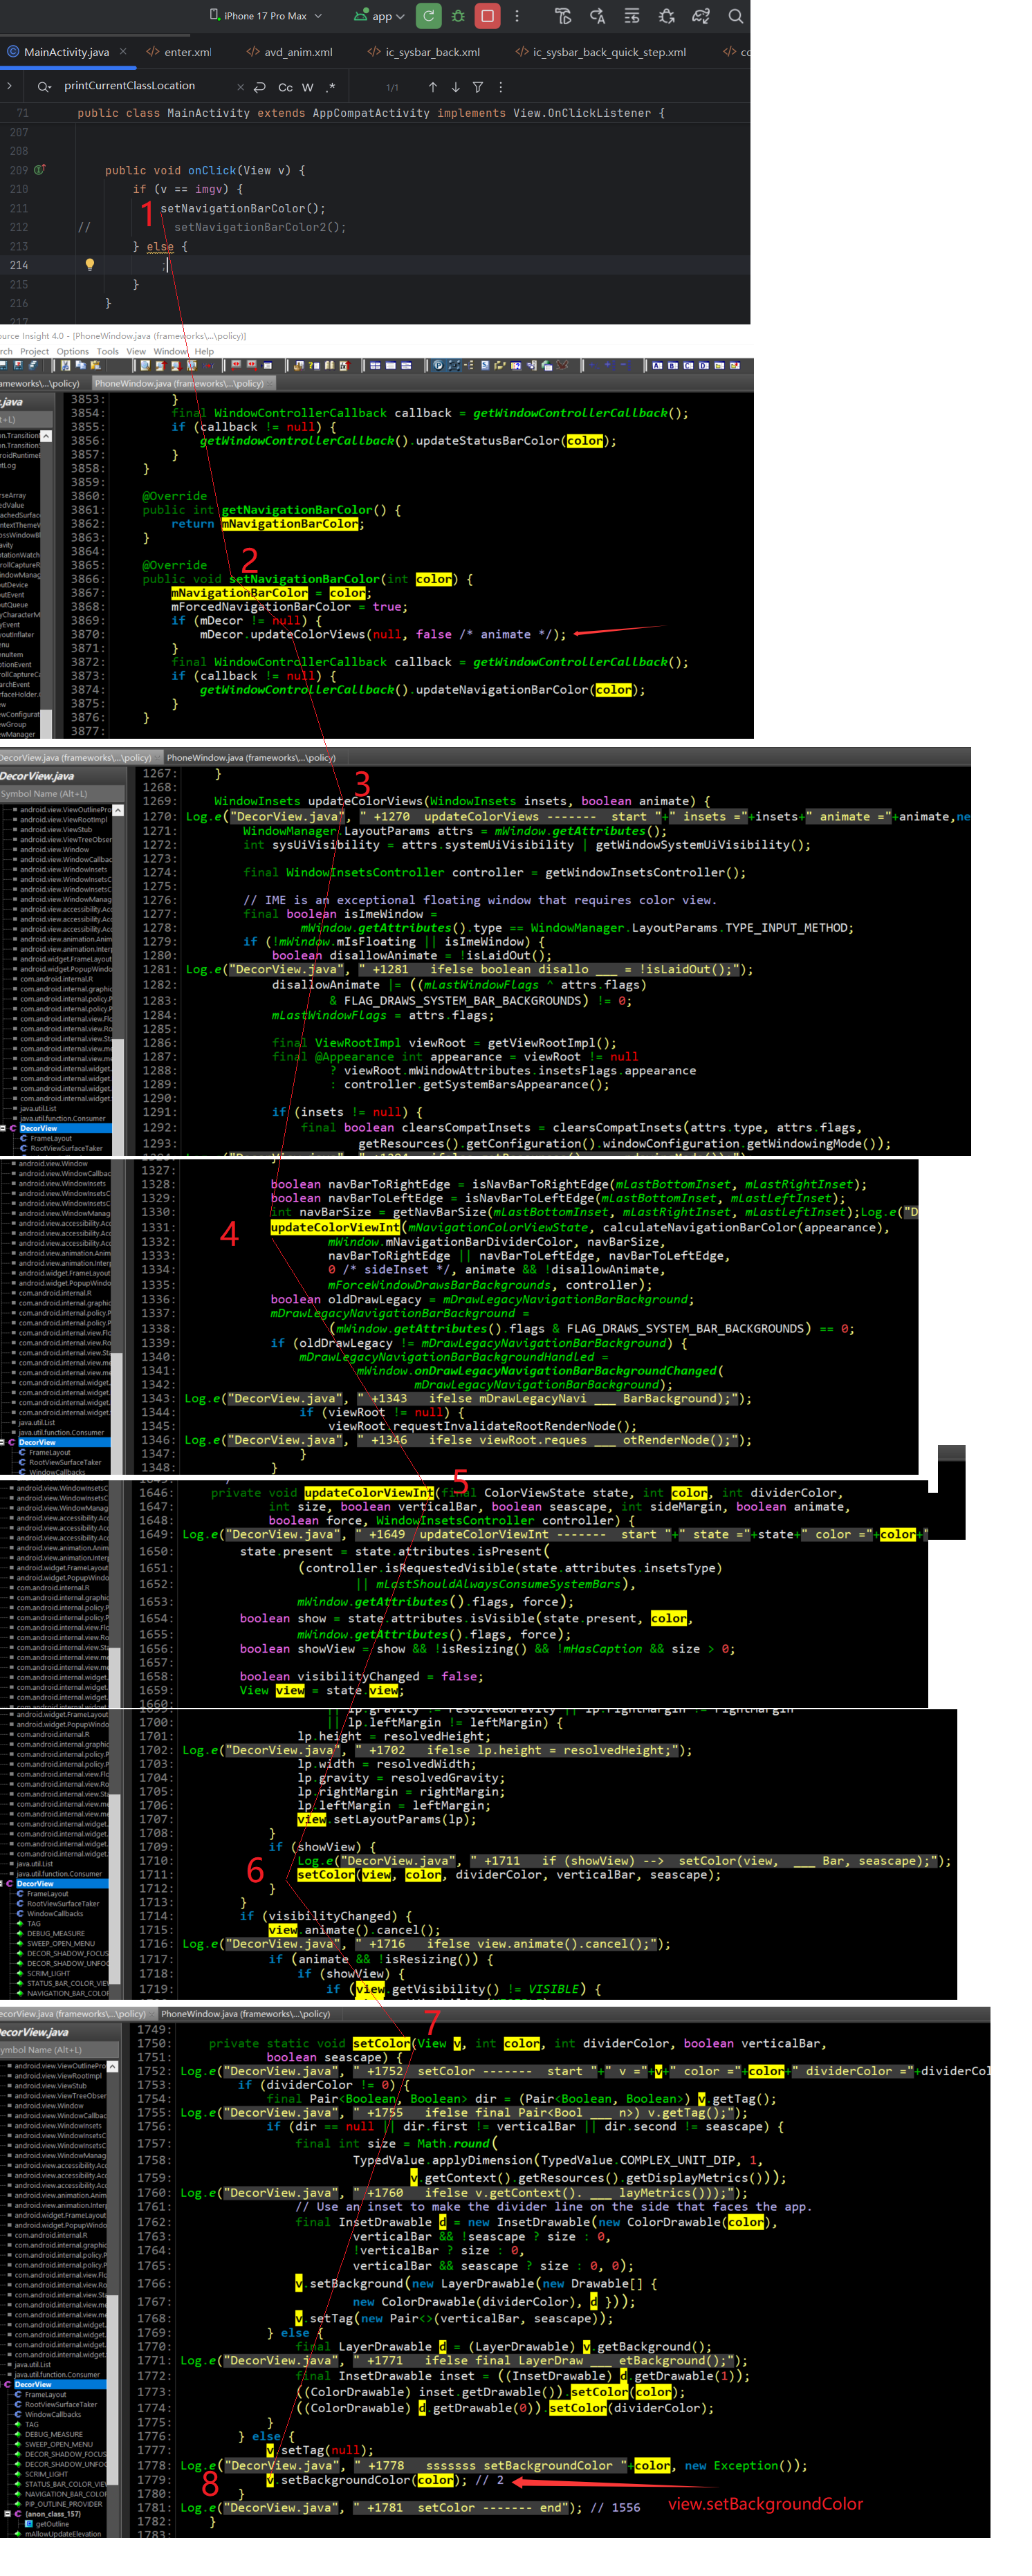Toggle Regex (.*) option in find bar
Screen dimensions: 1032x2576
tap(331, 87)
